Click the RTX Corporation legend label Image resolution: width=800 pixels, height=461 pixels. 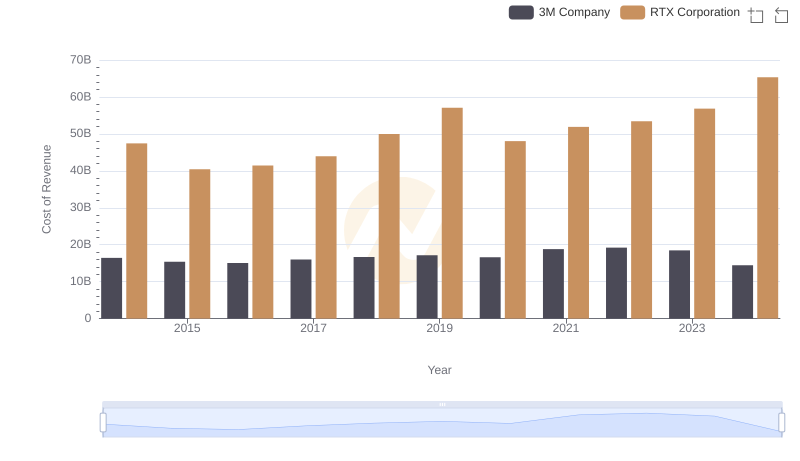[x=694, y=12]
